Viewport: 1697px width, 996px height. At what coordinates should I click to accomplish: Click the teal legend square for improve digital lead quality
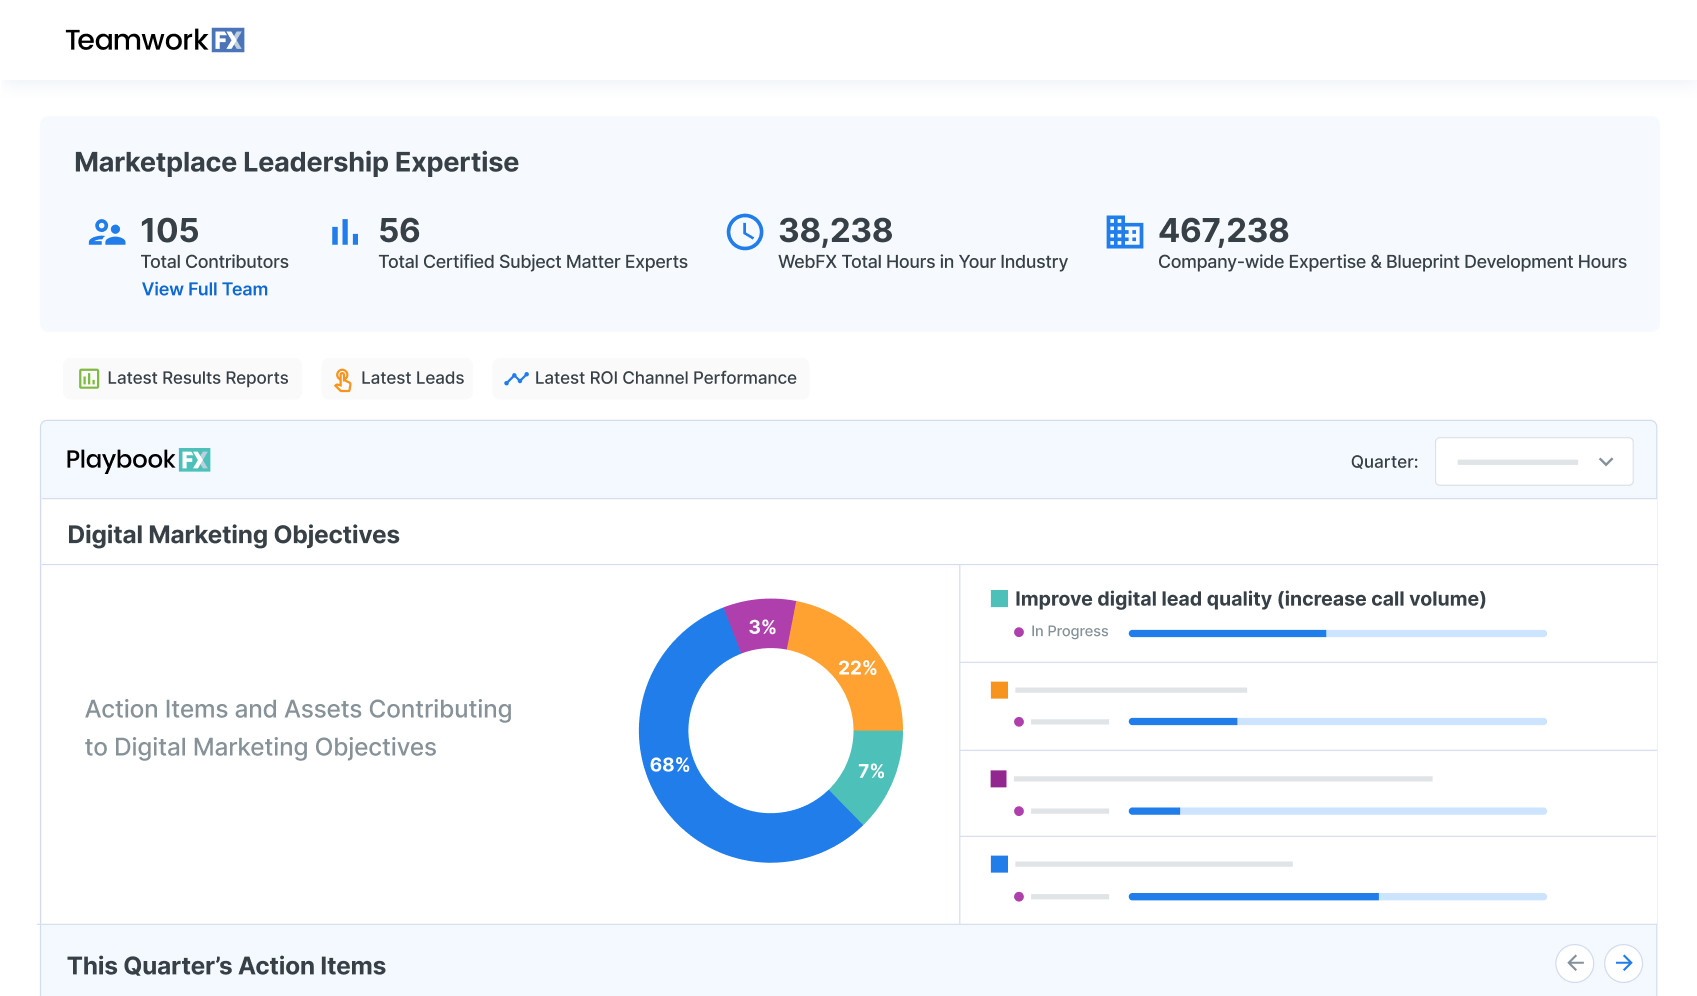click(997, 598)
